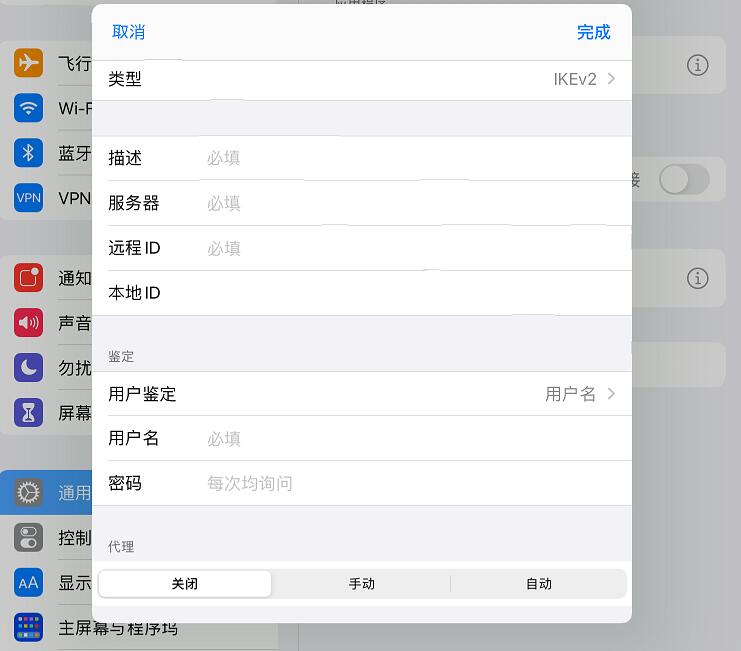Open 用户鉴定 authentication method chooser

pos(362,394)
